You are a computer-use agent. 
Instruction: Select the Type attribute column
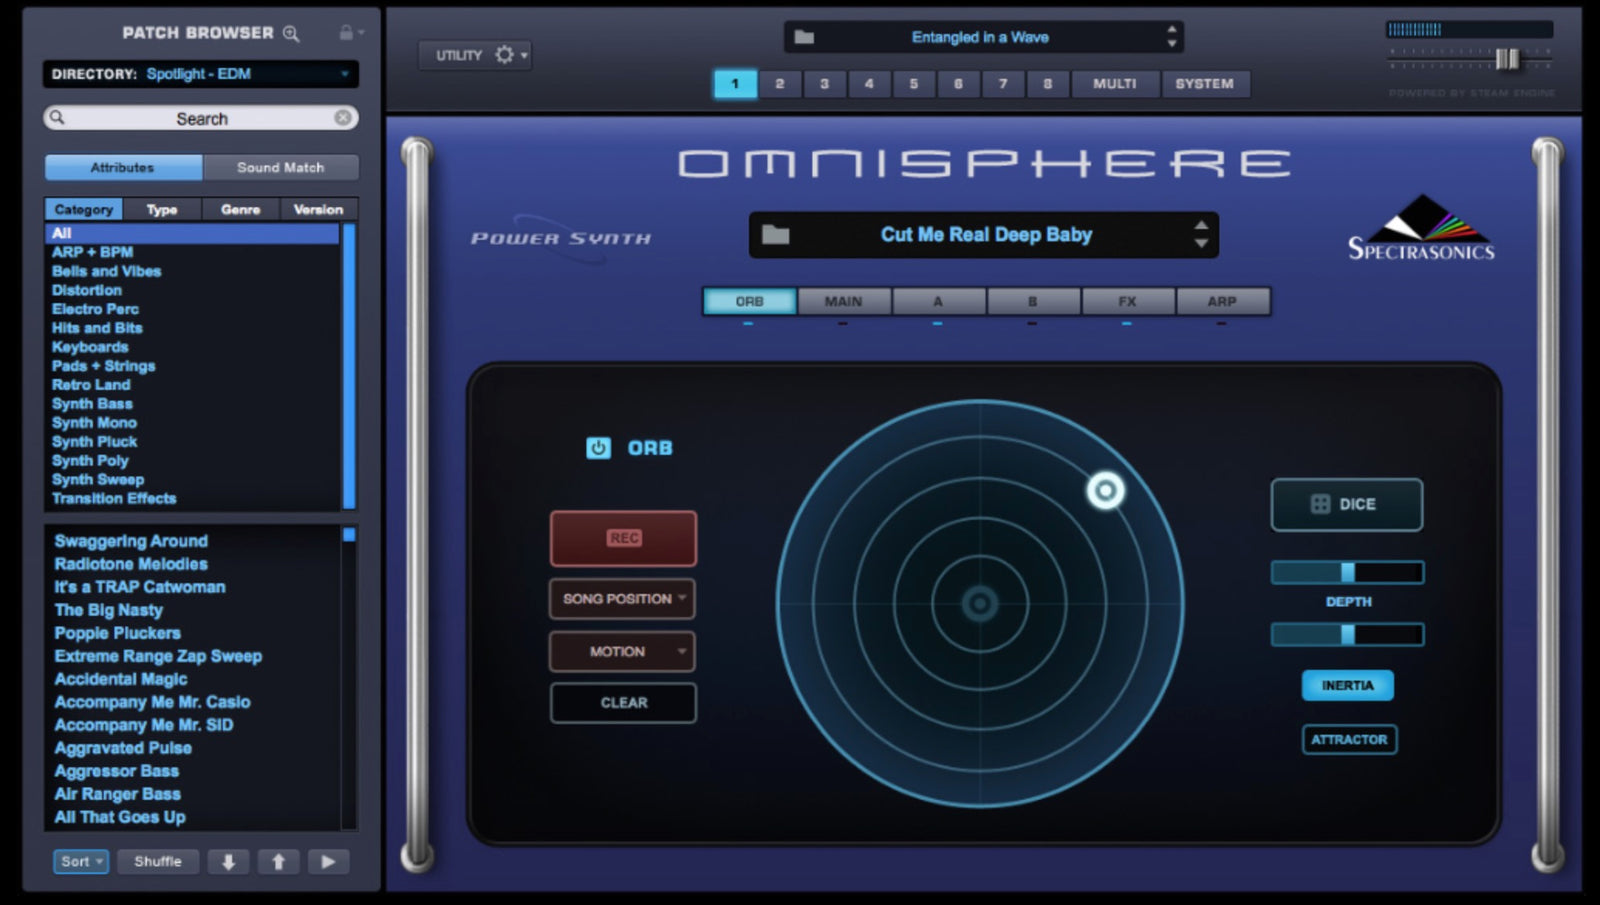pos(162,209)
